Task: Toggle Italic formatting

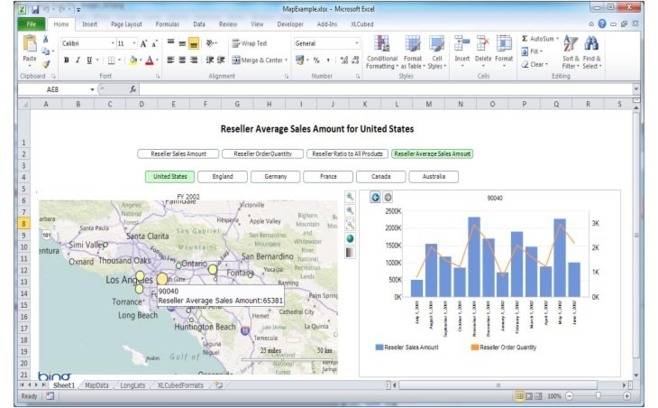Action: click(78, 60)
